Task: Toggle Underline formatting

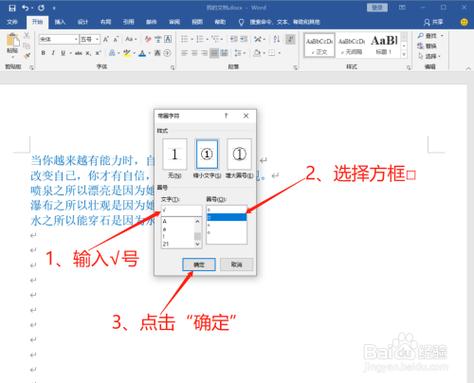Action: [63, 53]
